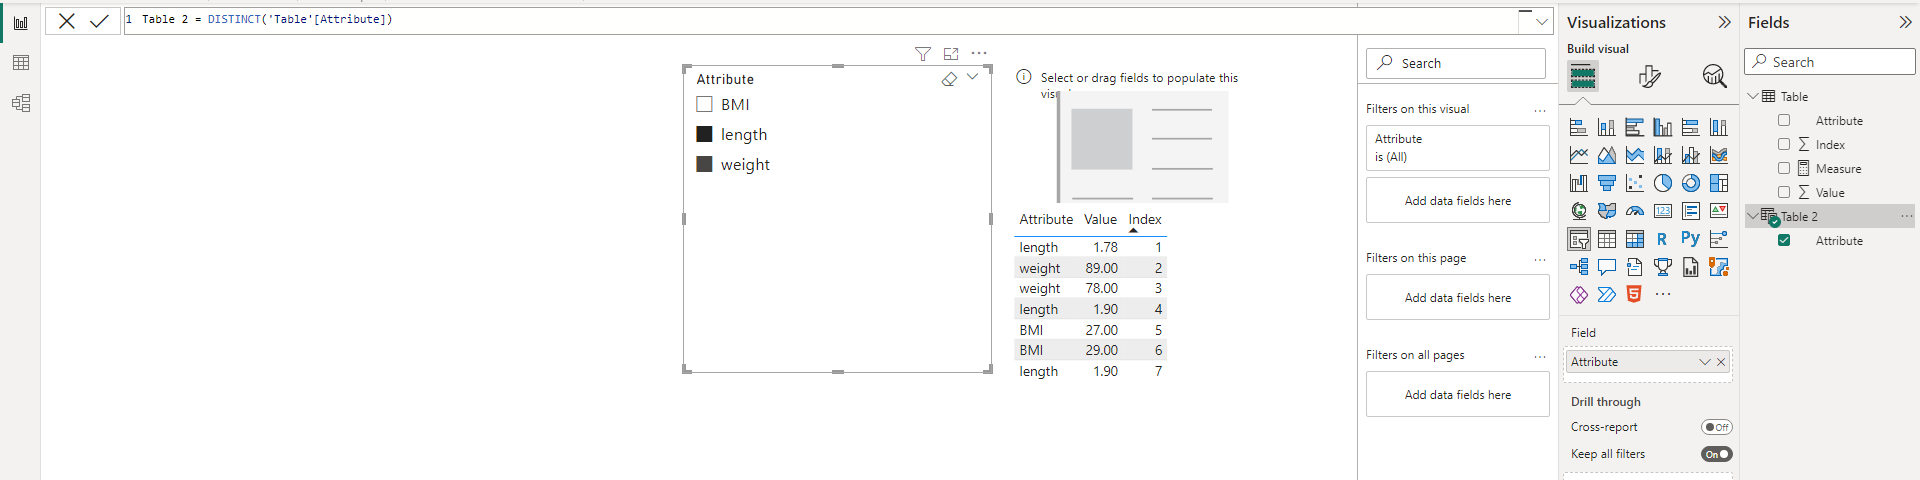The width and height of the screenshot is (1920, 480).
Task: Open Filters on this visual options
Action: click(x=1540, y=110)
